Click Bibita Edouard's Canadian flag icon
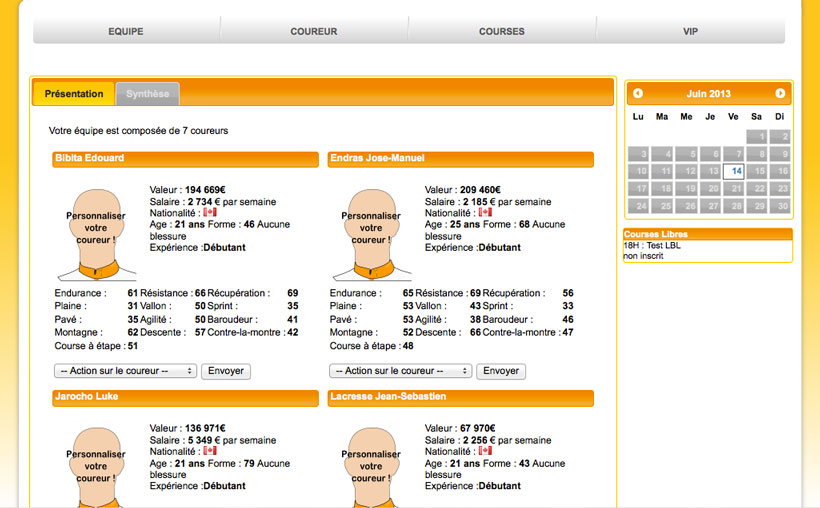820x508 pixels. (x=210, y=212)
